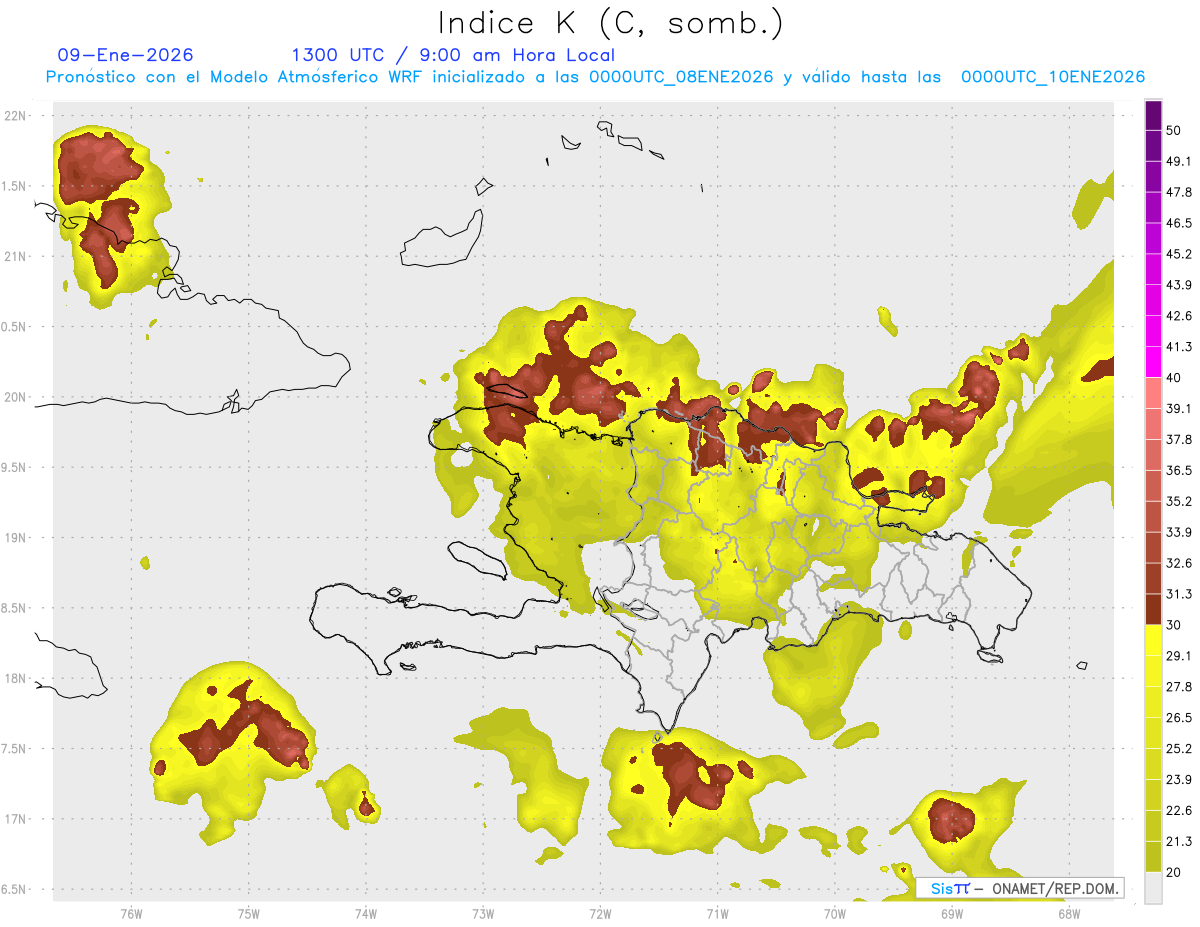The height and width of the screenshot is (927, 1200).
Task: Click the colorbar value "37.8"
Action: [x=1179, y=439]
